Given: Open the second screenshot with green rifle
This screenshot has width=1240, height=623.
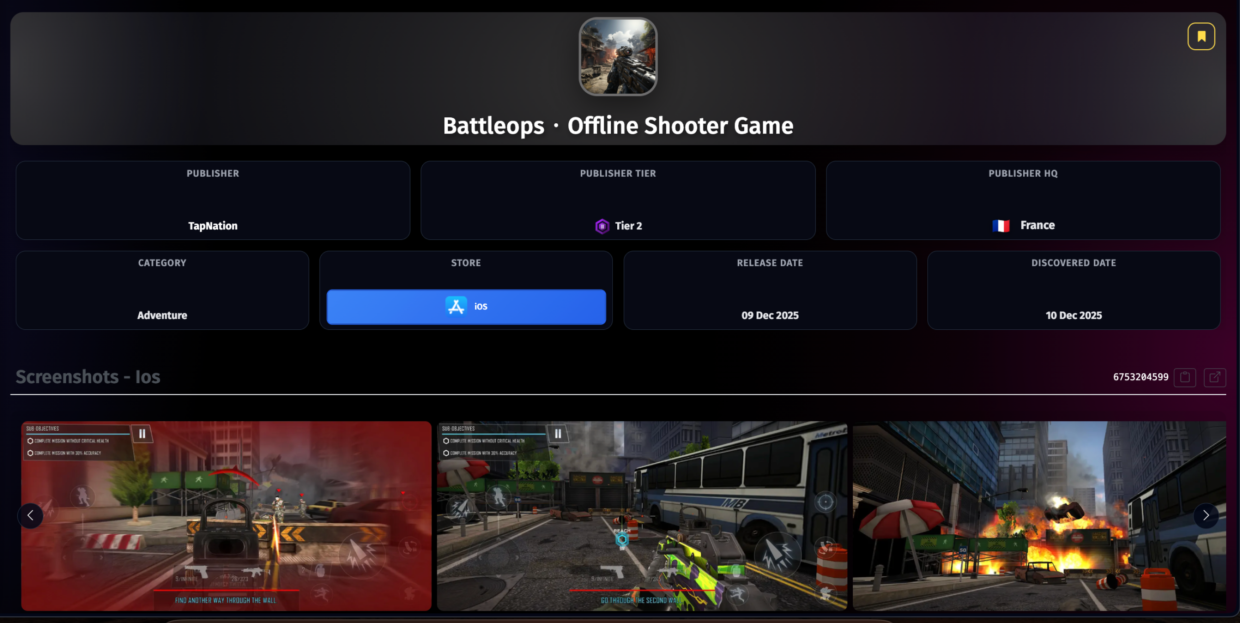Looking at the screenshot, I should [x=642, y=516].
